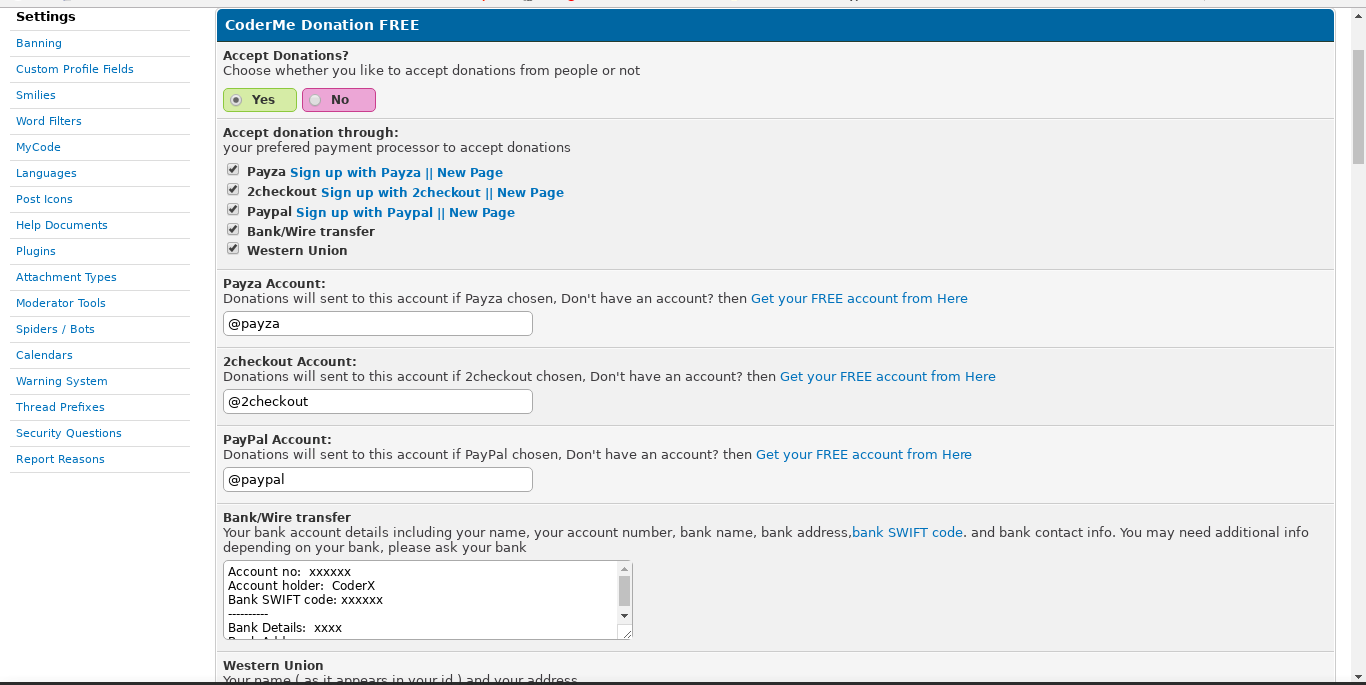This screenshot has width=1366, height=685.
Task: Click into the Payza Account field
Action: point(377,324)
